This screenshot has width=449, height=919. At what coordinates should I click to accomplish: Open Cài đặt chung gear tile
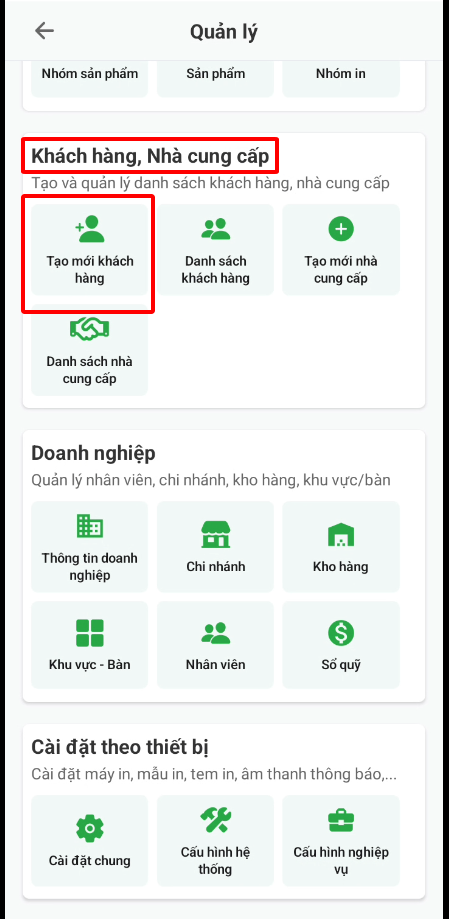[90, 840]
